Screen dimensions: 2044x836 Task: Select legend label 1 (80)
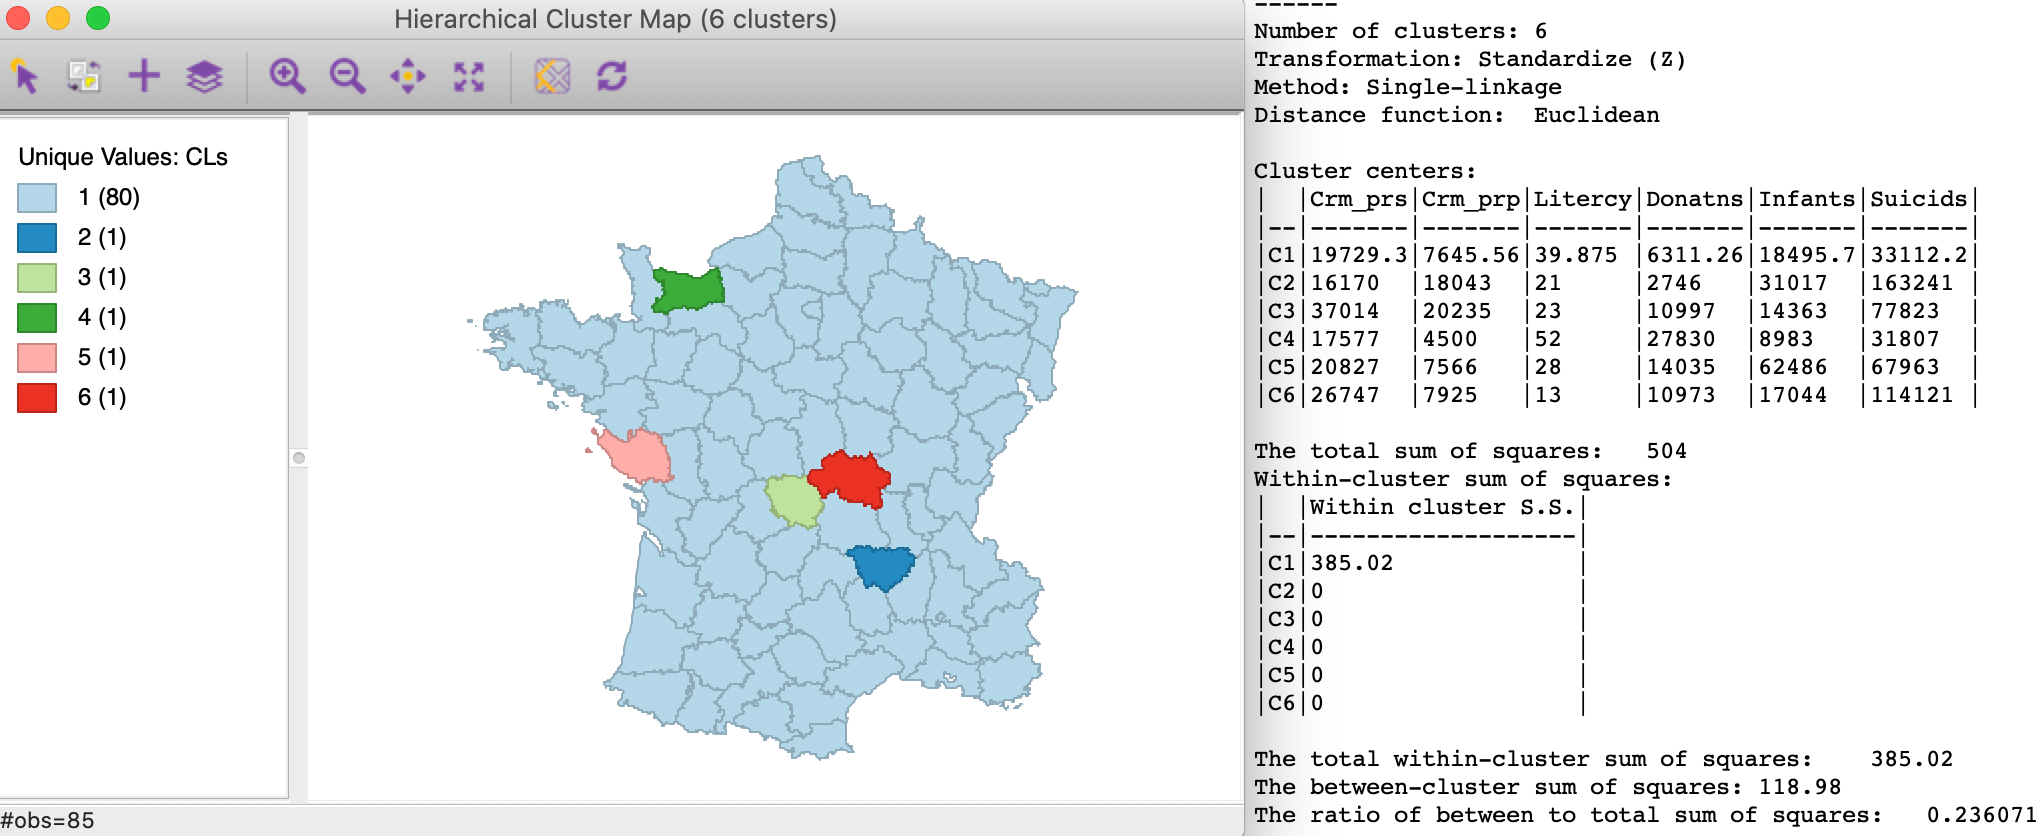click(109, 198)
